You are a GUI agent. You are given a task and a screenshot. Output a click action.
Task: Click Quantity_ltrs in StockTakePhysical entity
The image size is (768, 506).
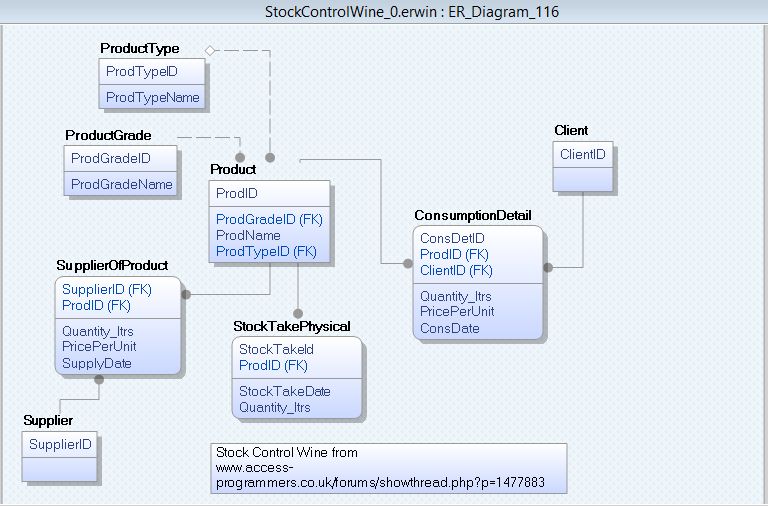pos(275,408)
